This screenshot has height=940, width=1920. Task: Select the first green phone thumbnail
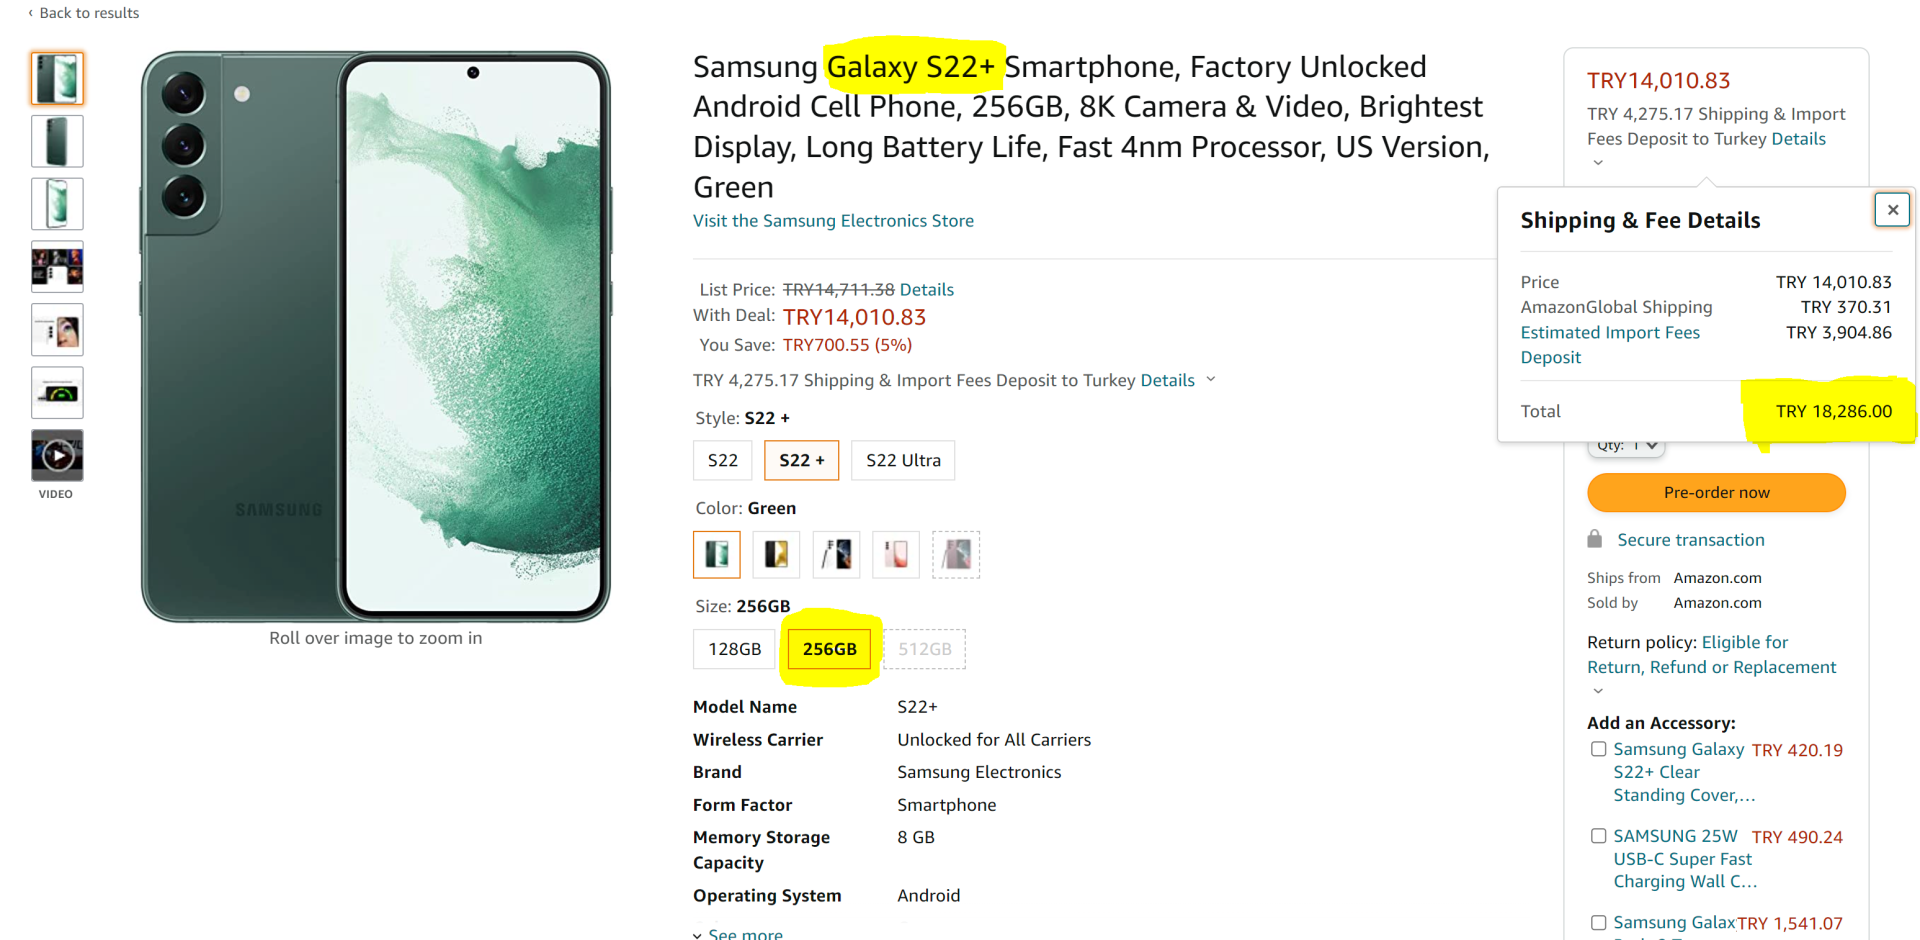[x=57, y=78]
